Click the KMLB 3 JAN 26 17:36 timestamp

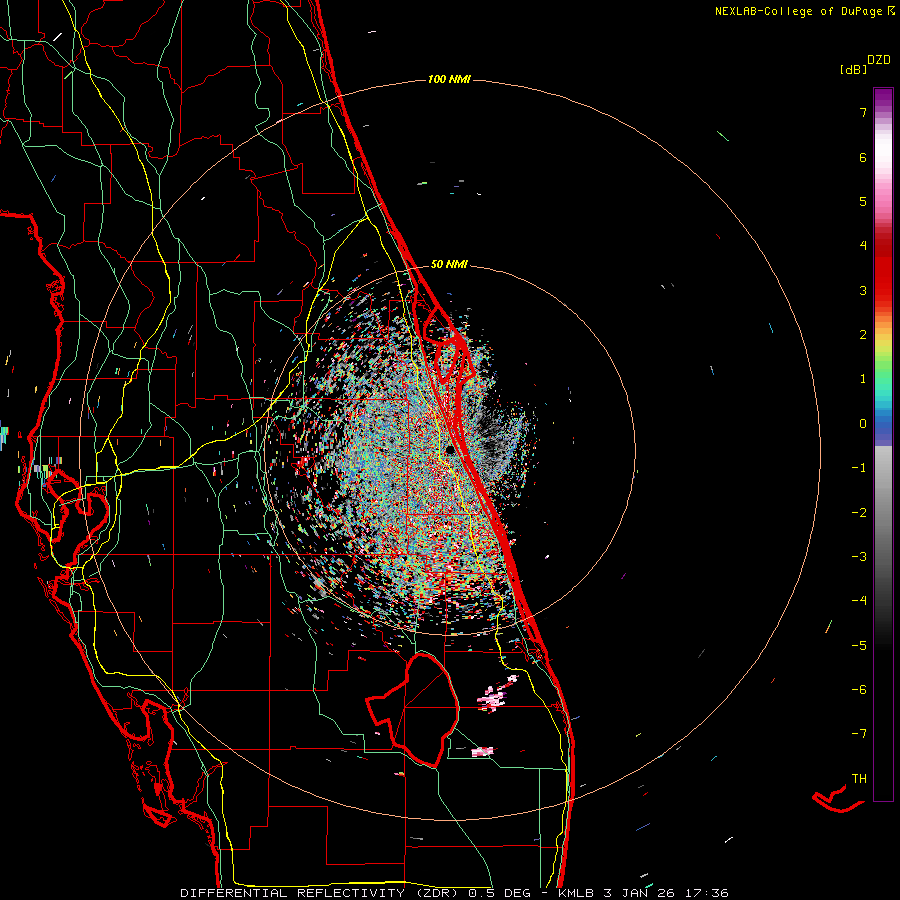643,893
